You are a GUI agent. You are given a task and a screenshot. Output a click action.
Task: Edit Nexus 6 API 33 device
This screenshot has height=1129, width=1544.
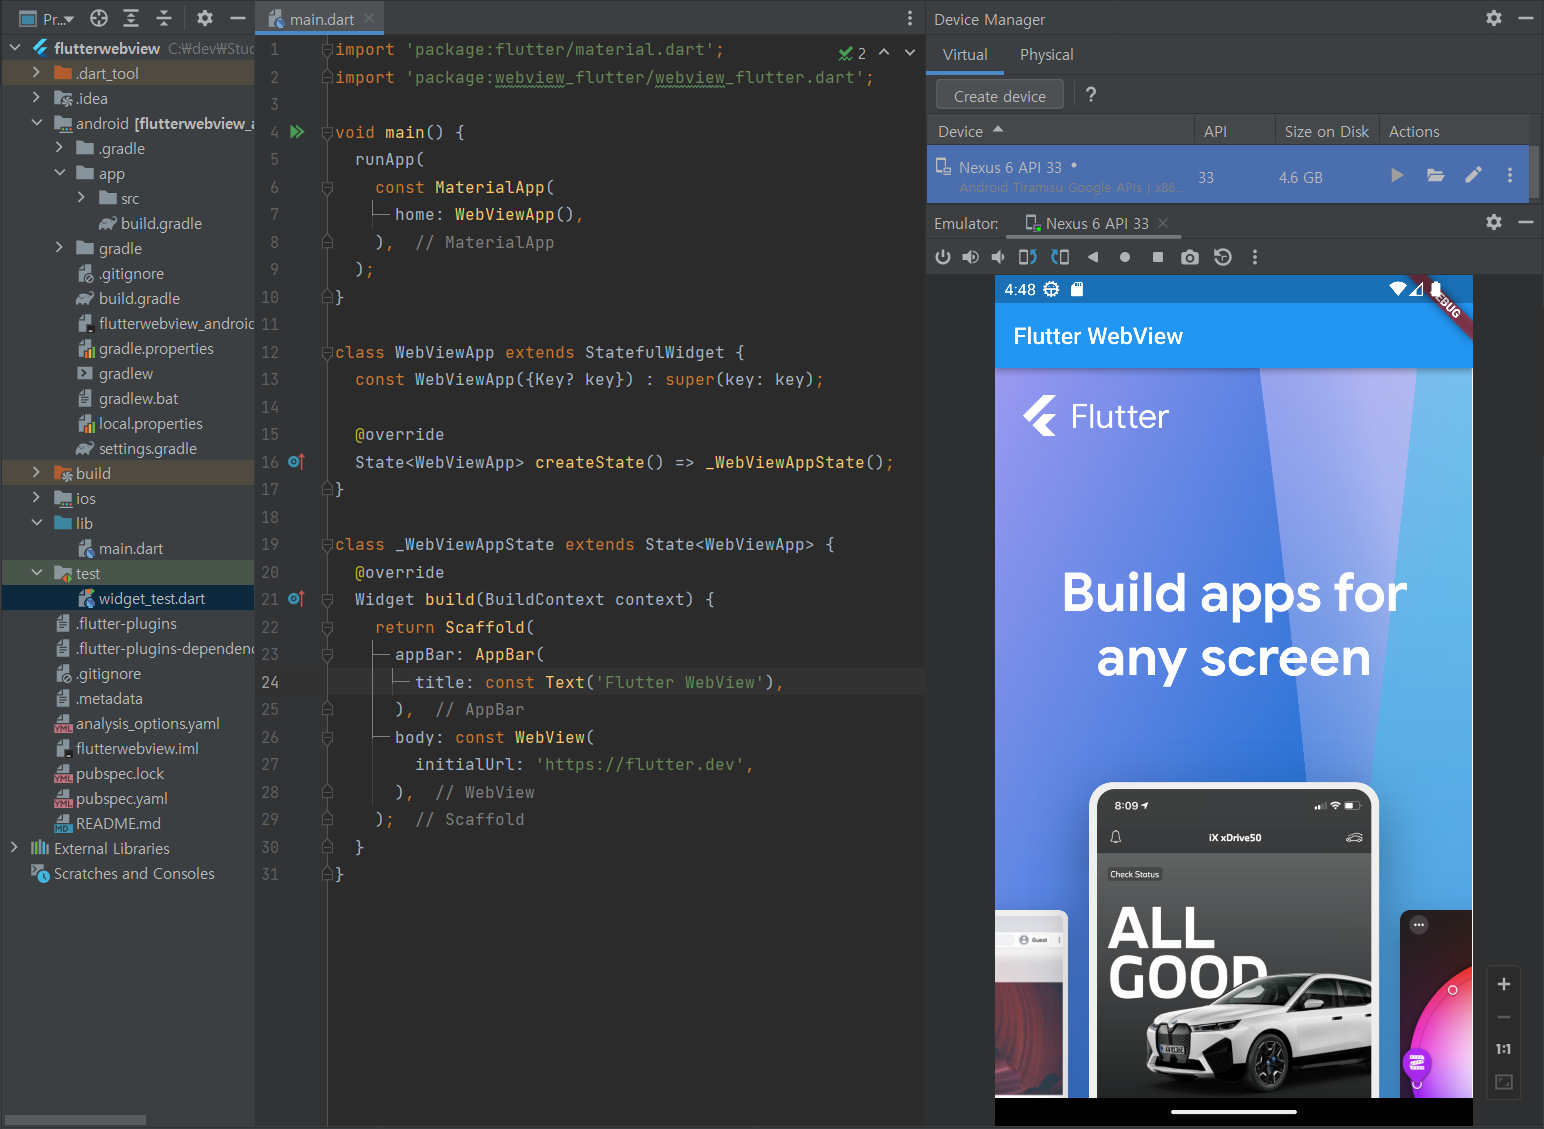tap(1473, 176)
